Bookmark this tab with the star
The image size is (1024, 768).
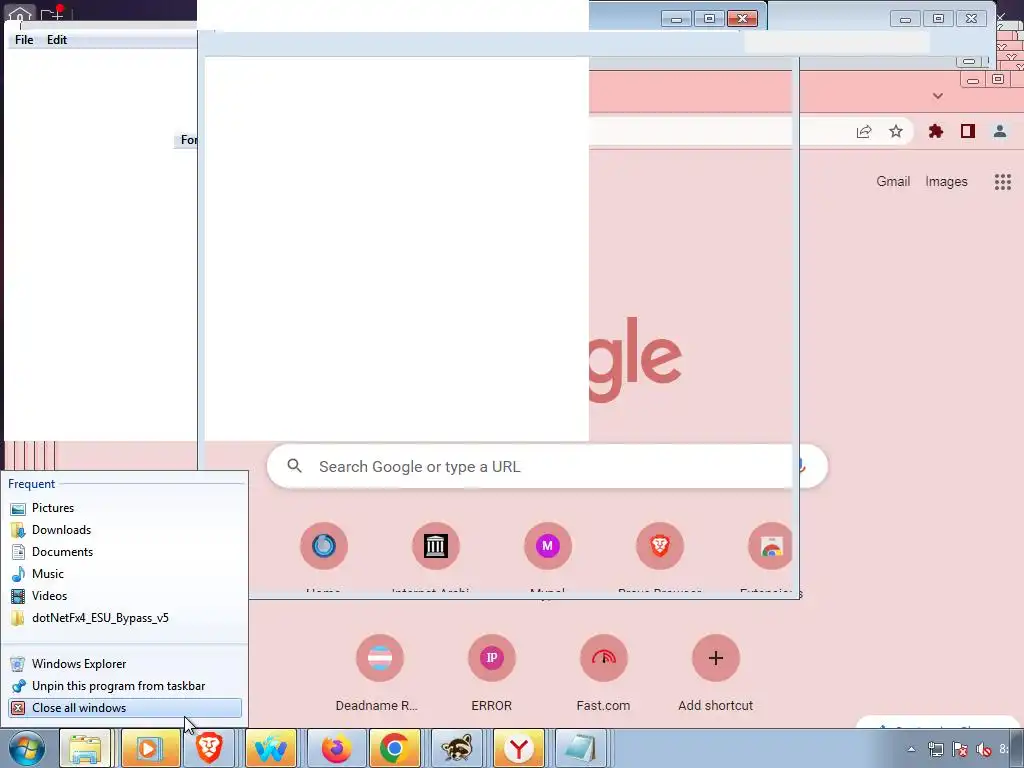tap(896, 132)
